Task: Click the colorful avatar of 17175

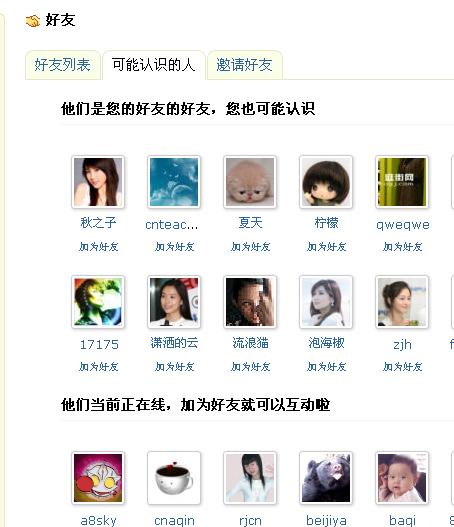Action: [x=98, y=302]
